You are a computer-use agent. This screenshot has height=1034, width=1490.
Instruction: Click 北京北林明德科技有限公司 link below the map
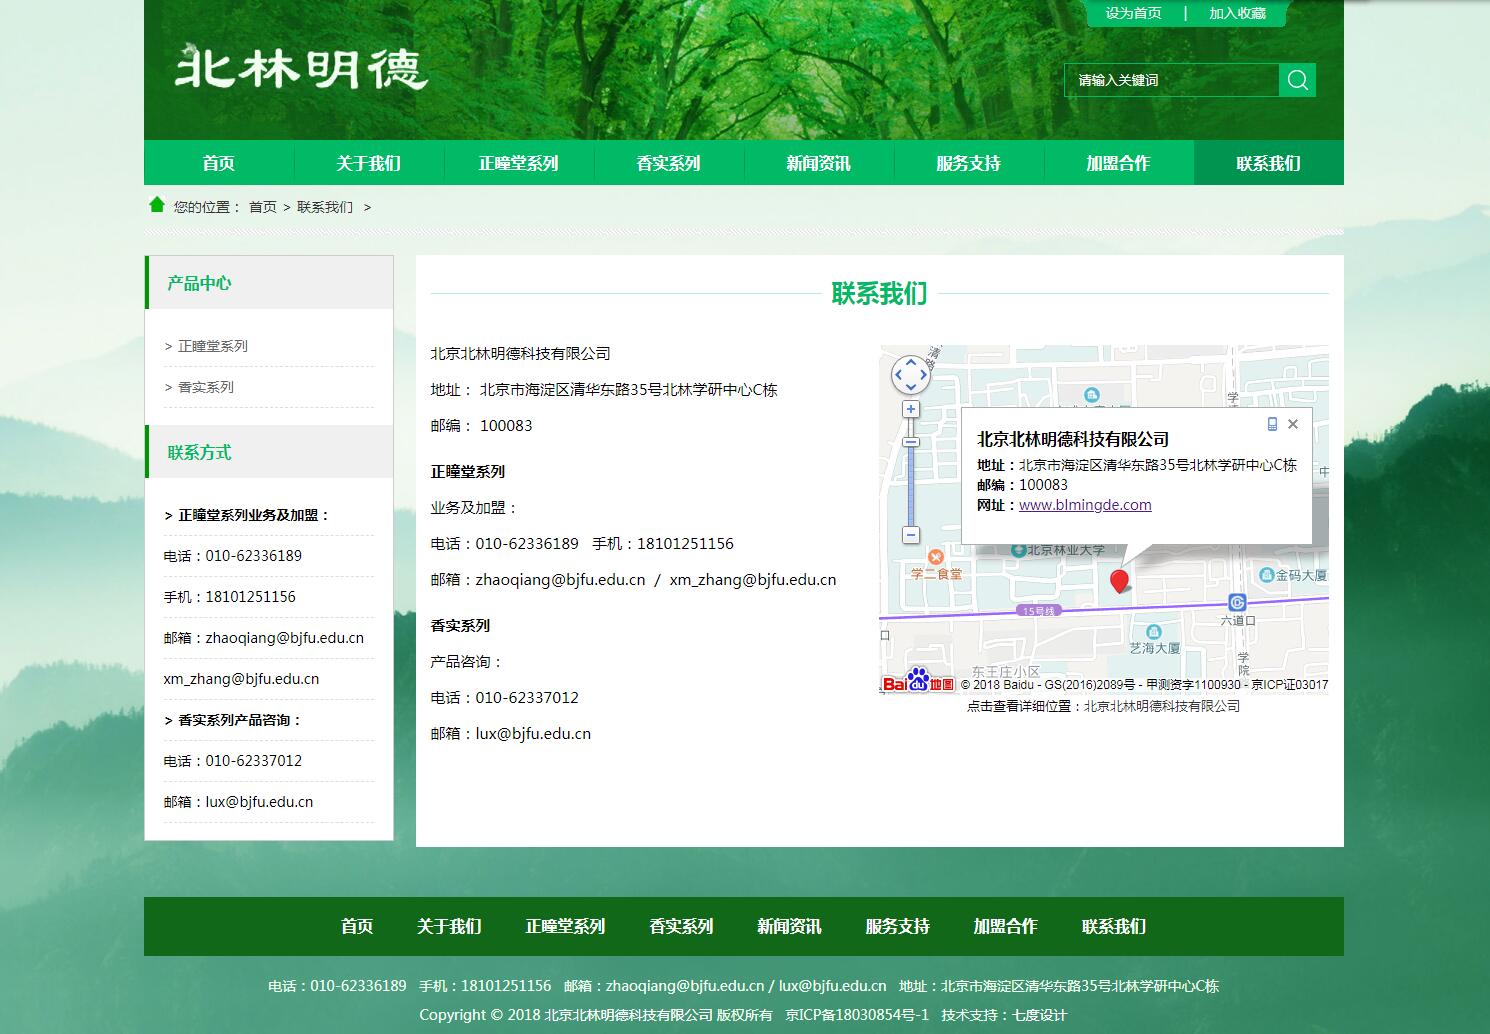coord(1162,706)
